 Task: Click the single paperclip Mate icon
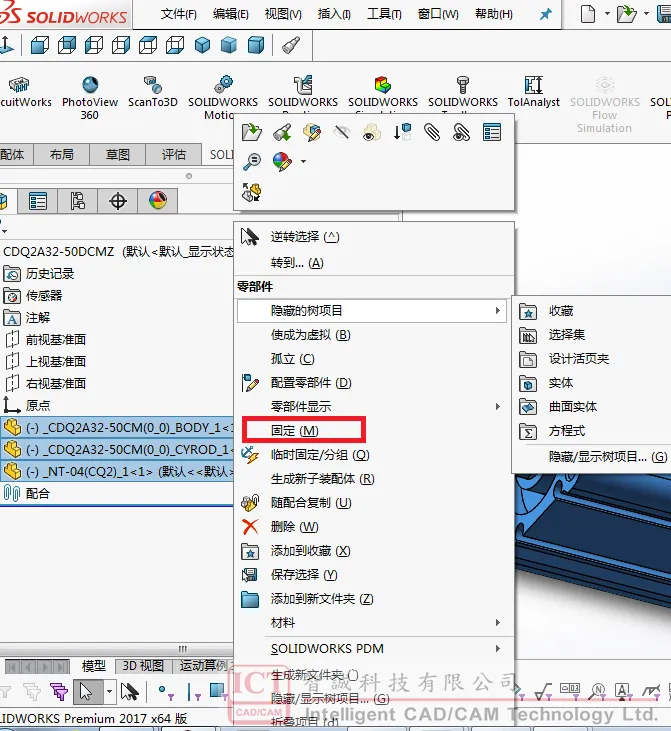pyautogui.click(x=432, y=132)
